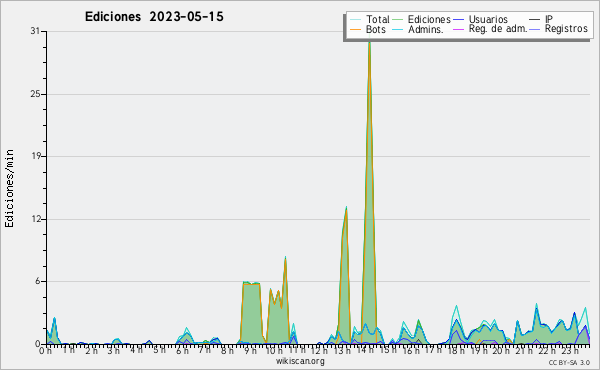Click the 'wikiscan.org' caption
Viewport: 600px width, 370px height.
point(300,361)
